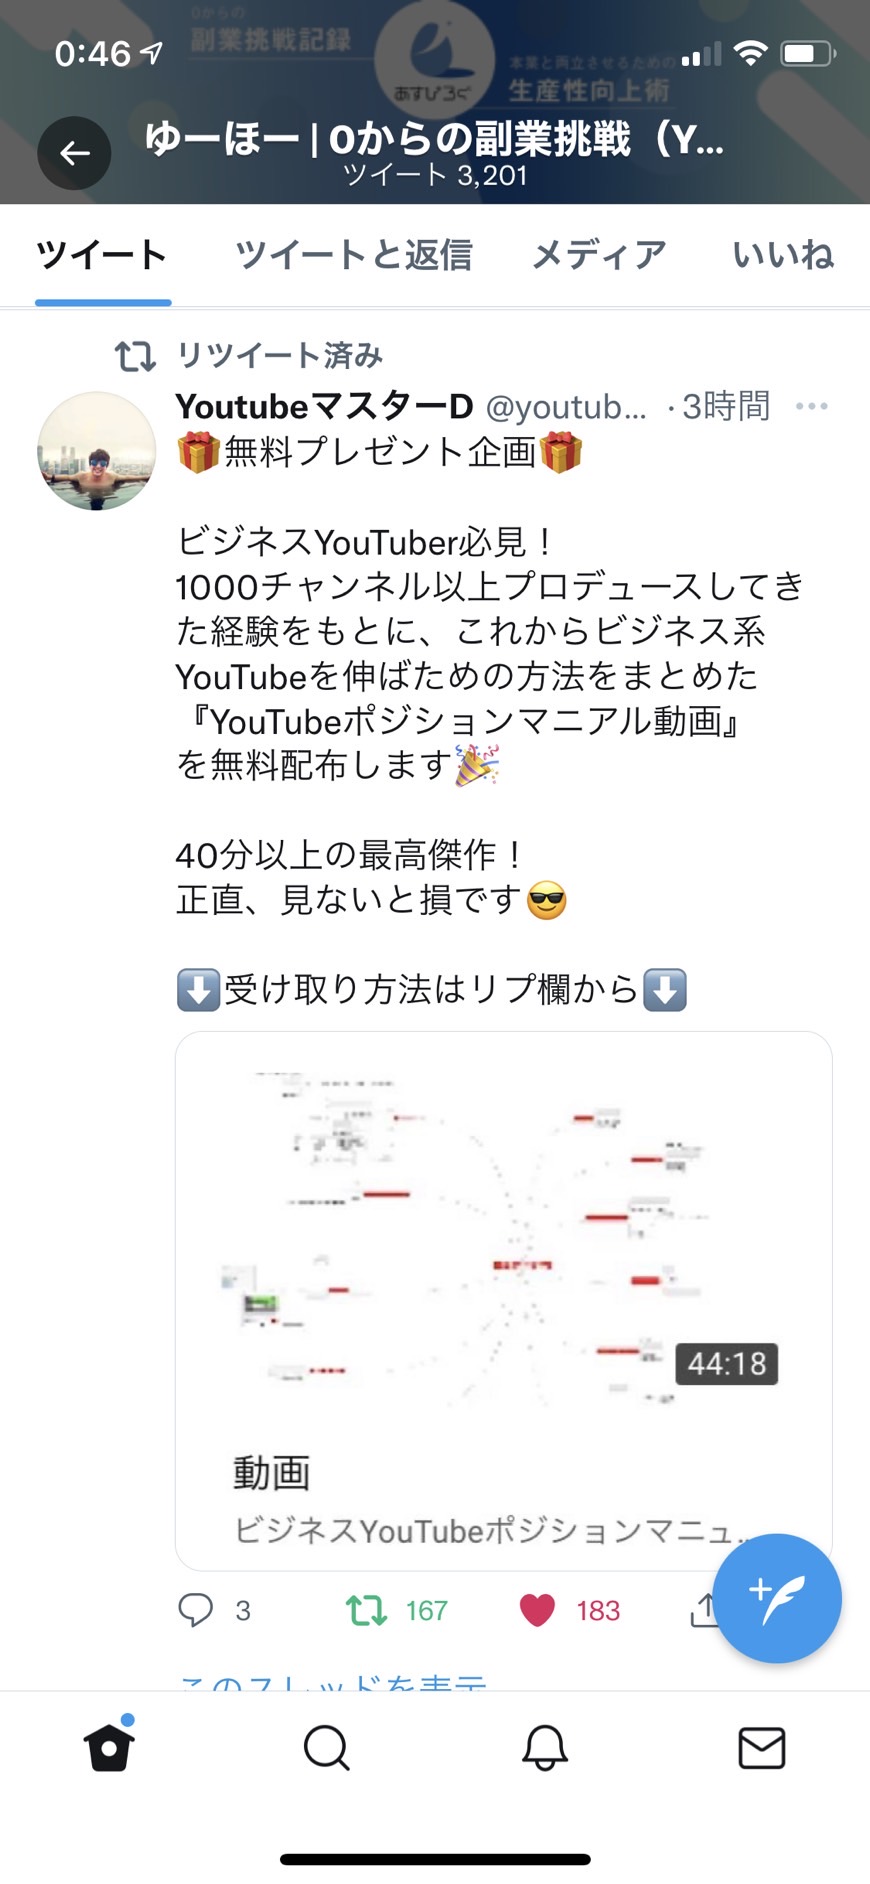Tap the share icon below the tweet
Viewport: 870px width, 1884px height.
pos(704,1610)
